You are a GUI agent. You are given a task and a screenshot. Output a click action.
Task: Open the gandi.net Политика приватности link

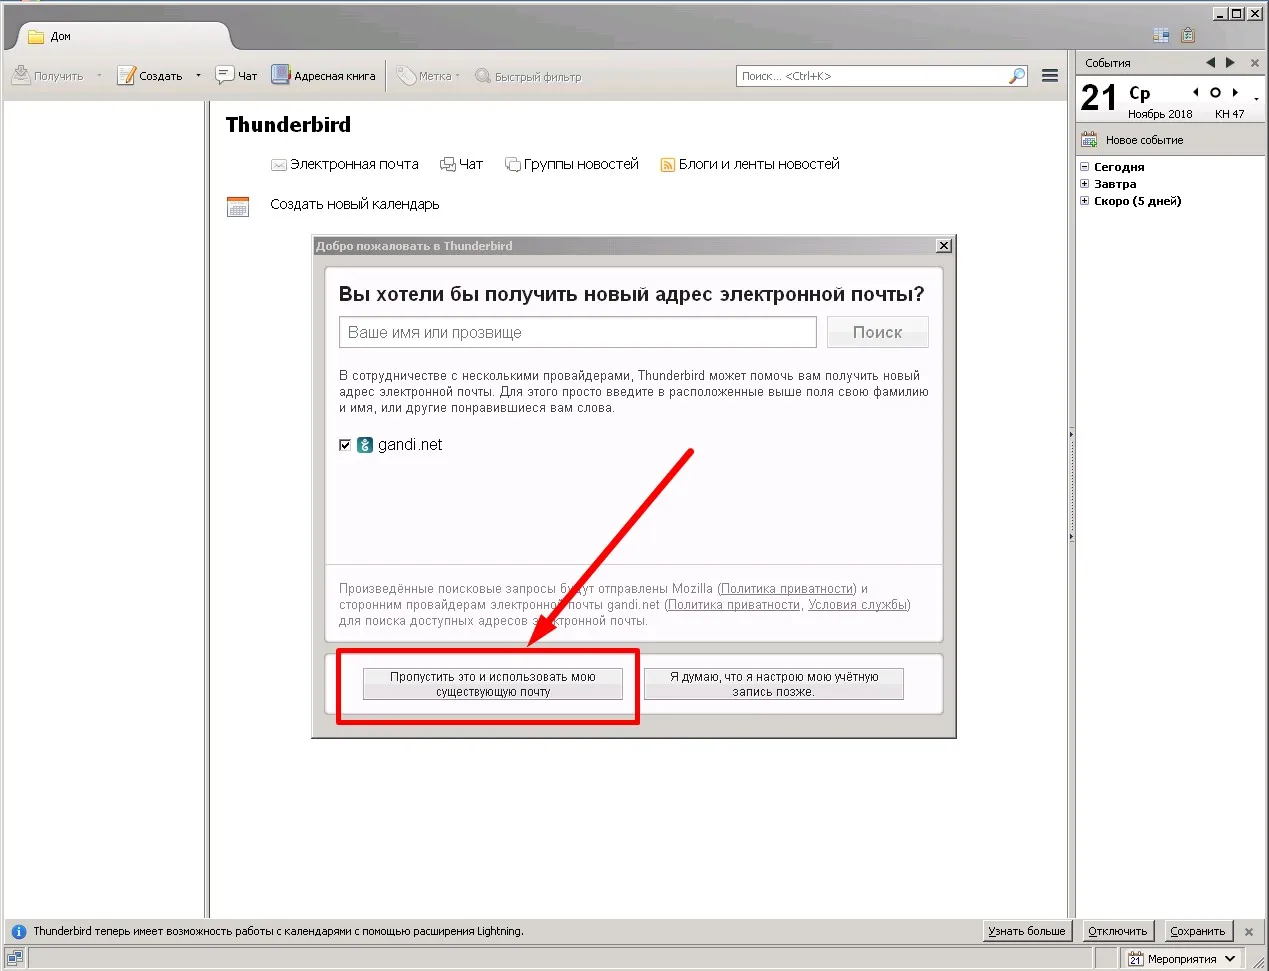pyautogui.click(x=734, y=605)
